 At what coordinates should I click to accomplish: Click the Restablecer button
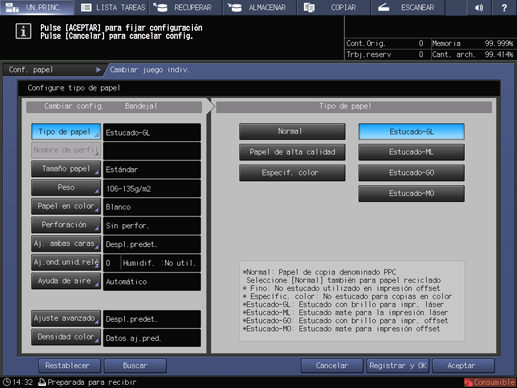[69, 366]
